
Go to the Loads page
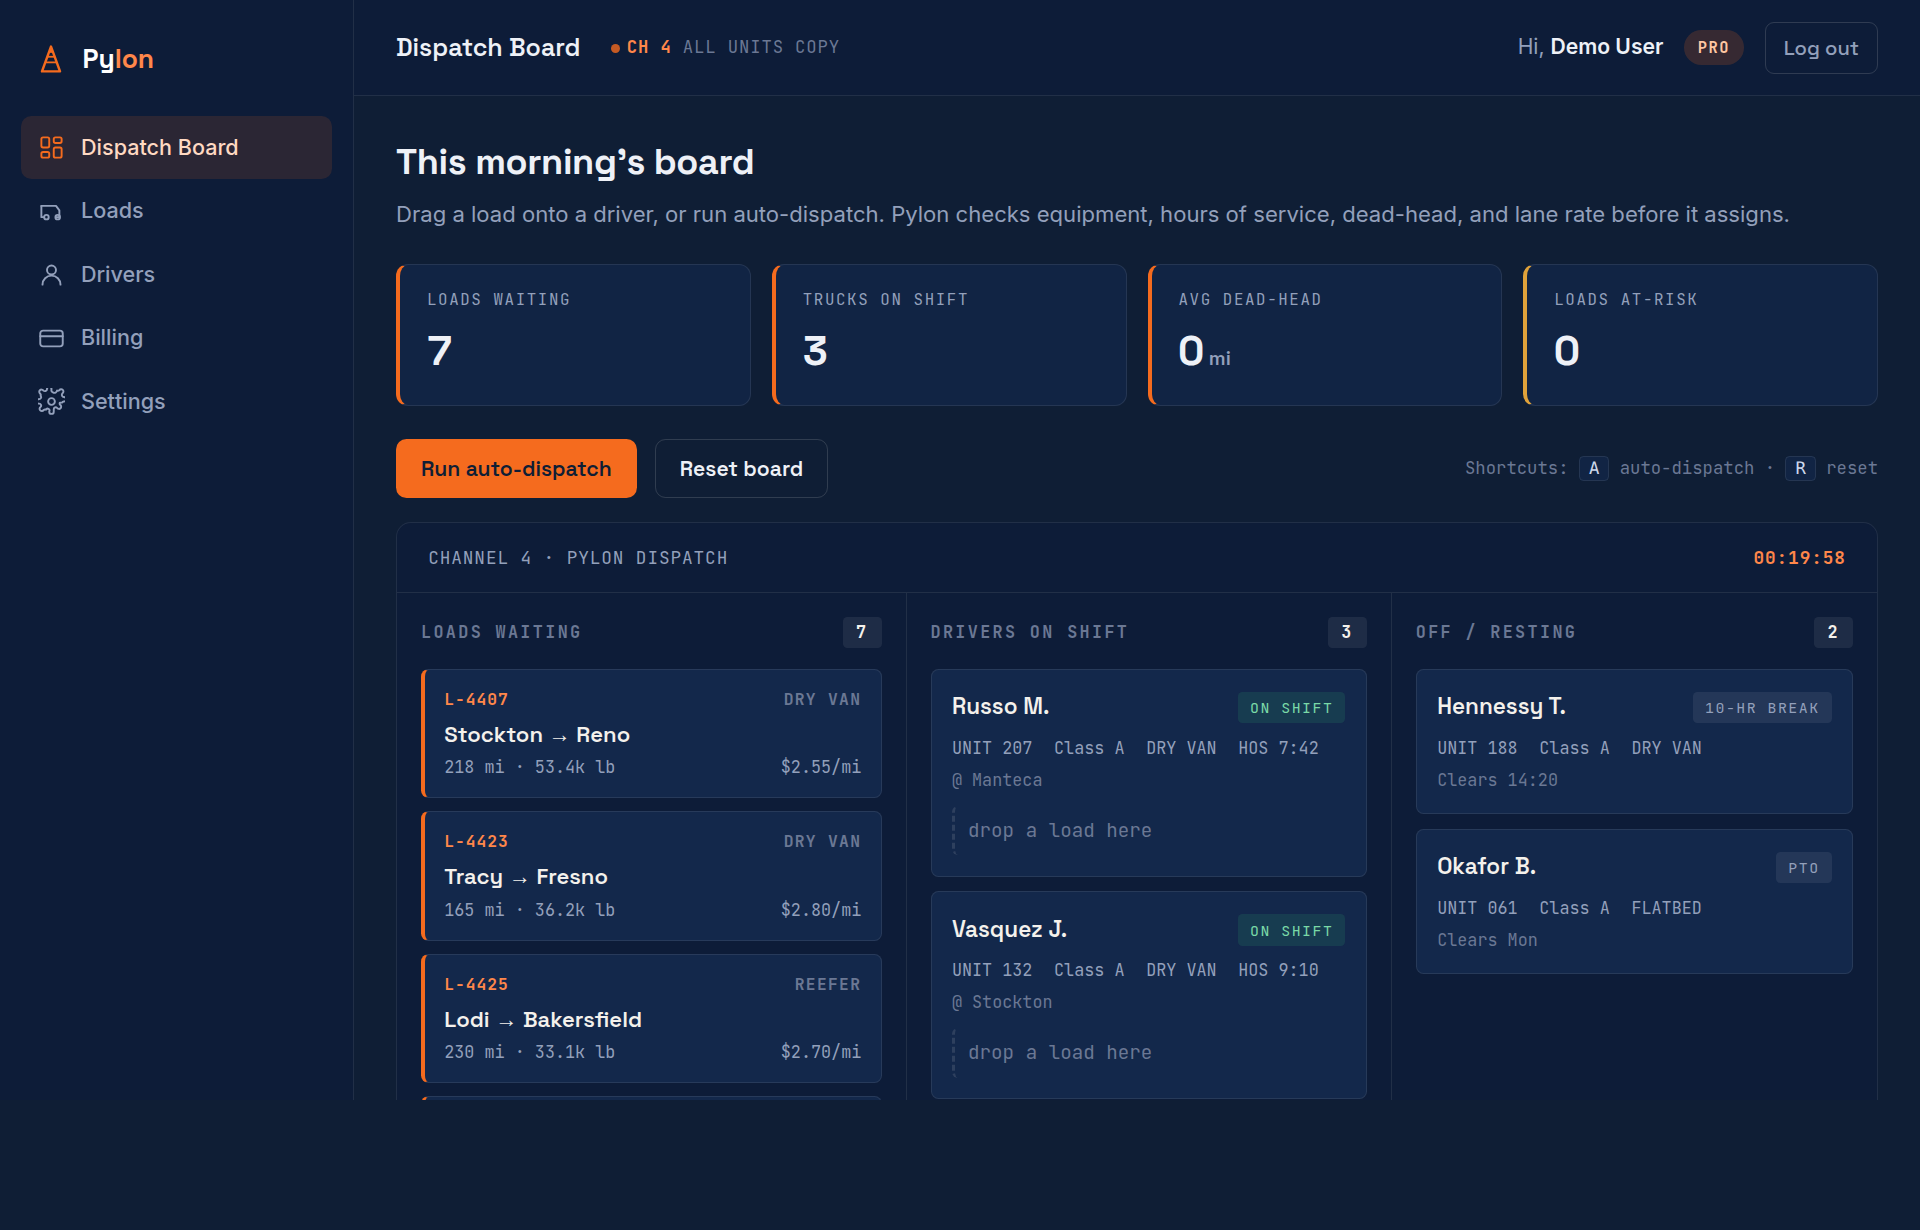[x=176, y=211]
